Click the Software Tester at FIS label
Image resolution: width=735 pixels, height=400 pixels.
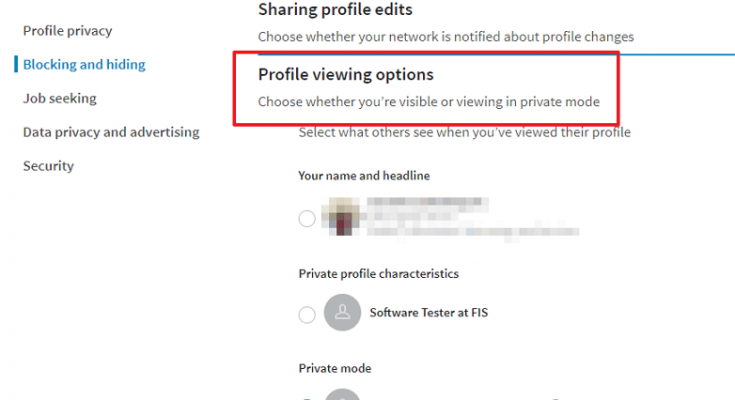coord(428,313)
